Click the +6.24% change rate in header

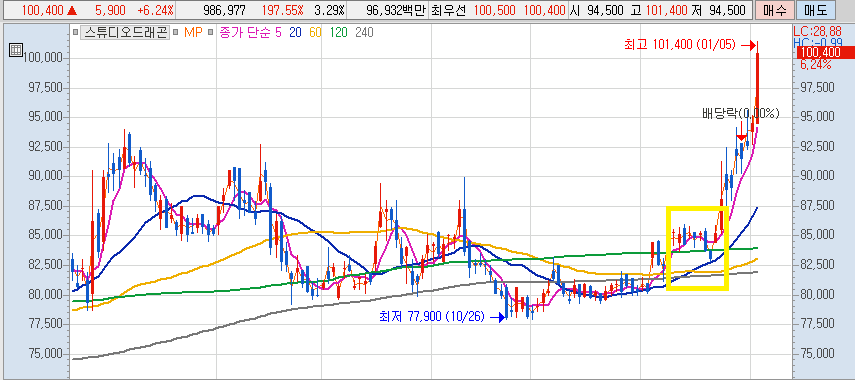click(155, 10)
